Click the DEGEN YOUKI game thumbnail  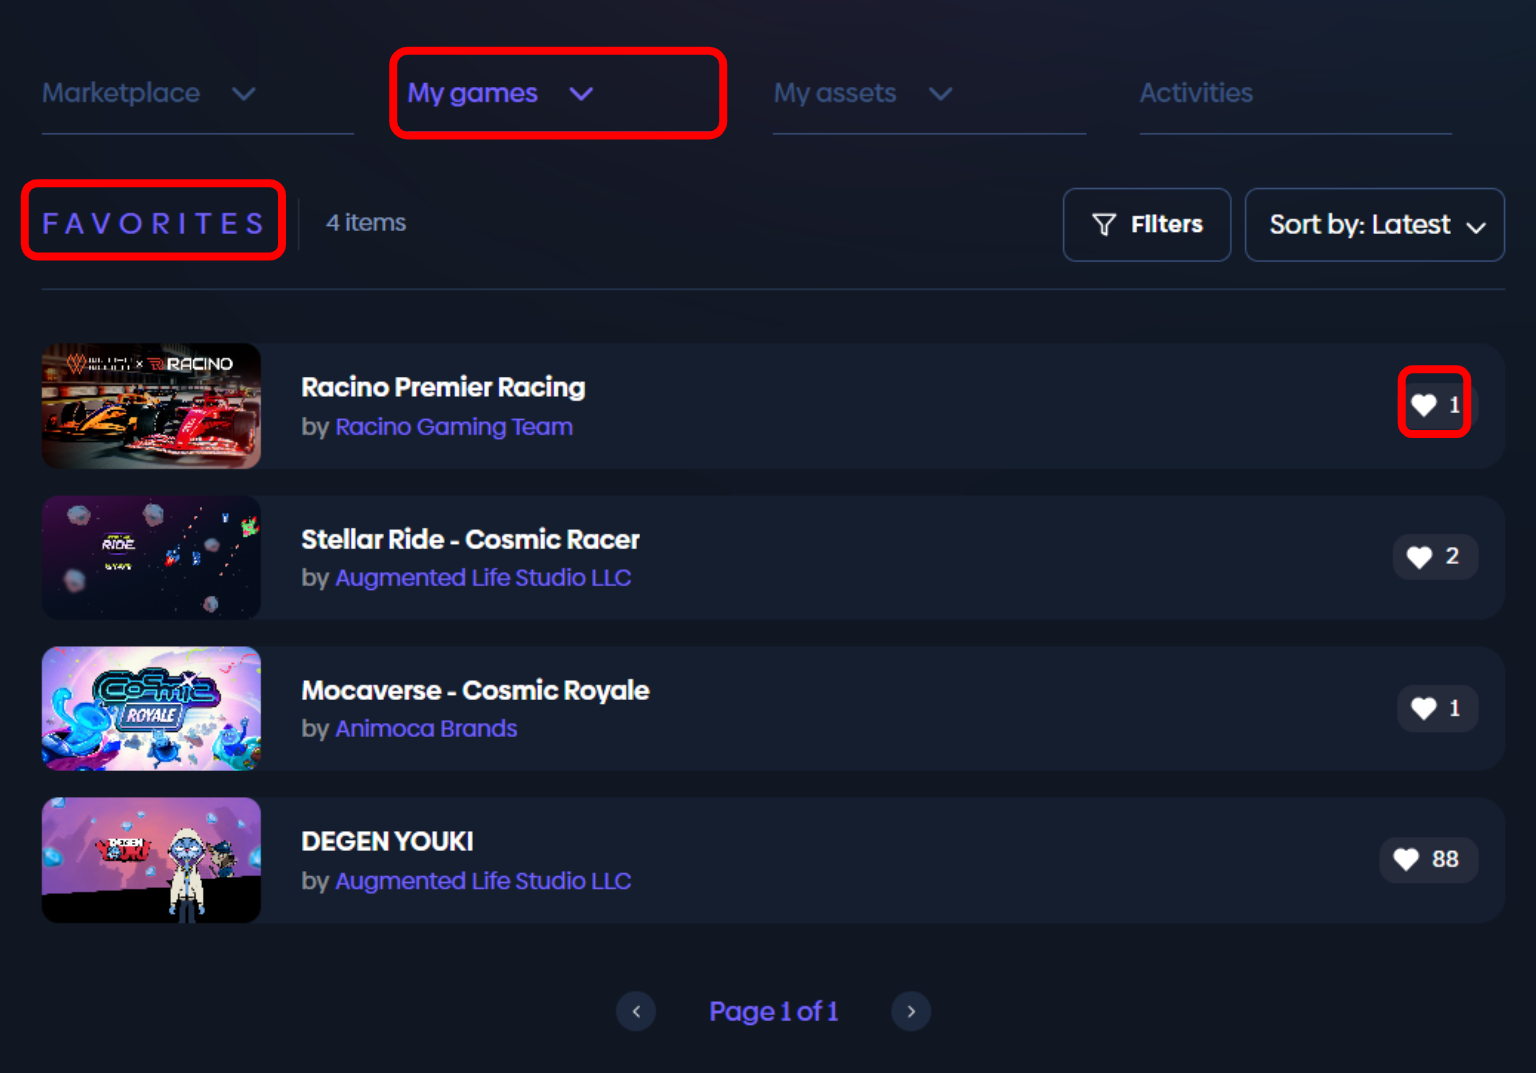151,860
